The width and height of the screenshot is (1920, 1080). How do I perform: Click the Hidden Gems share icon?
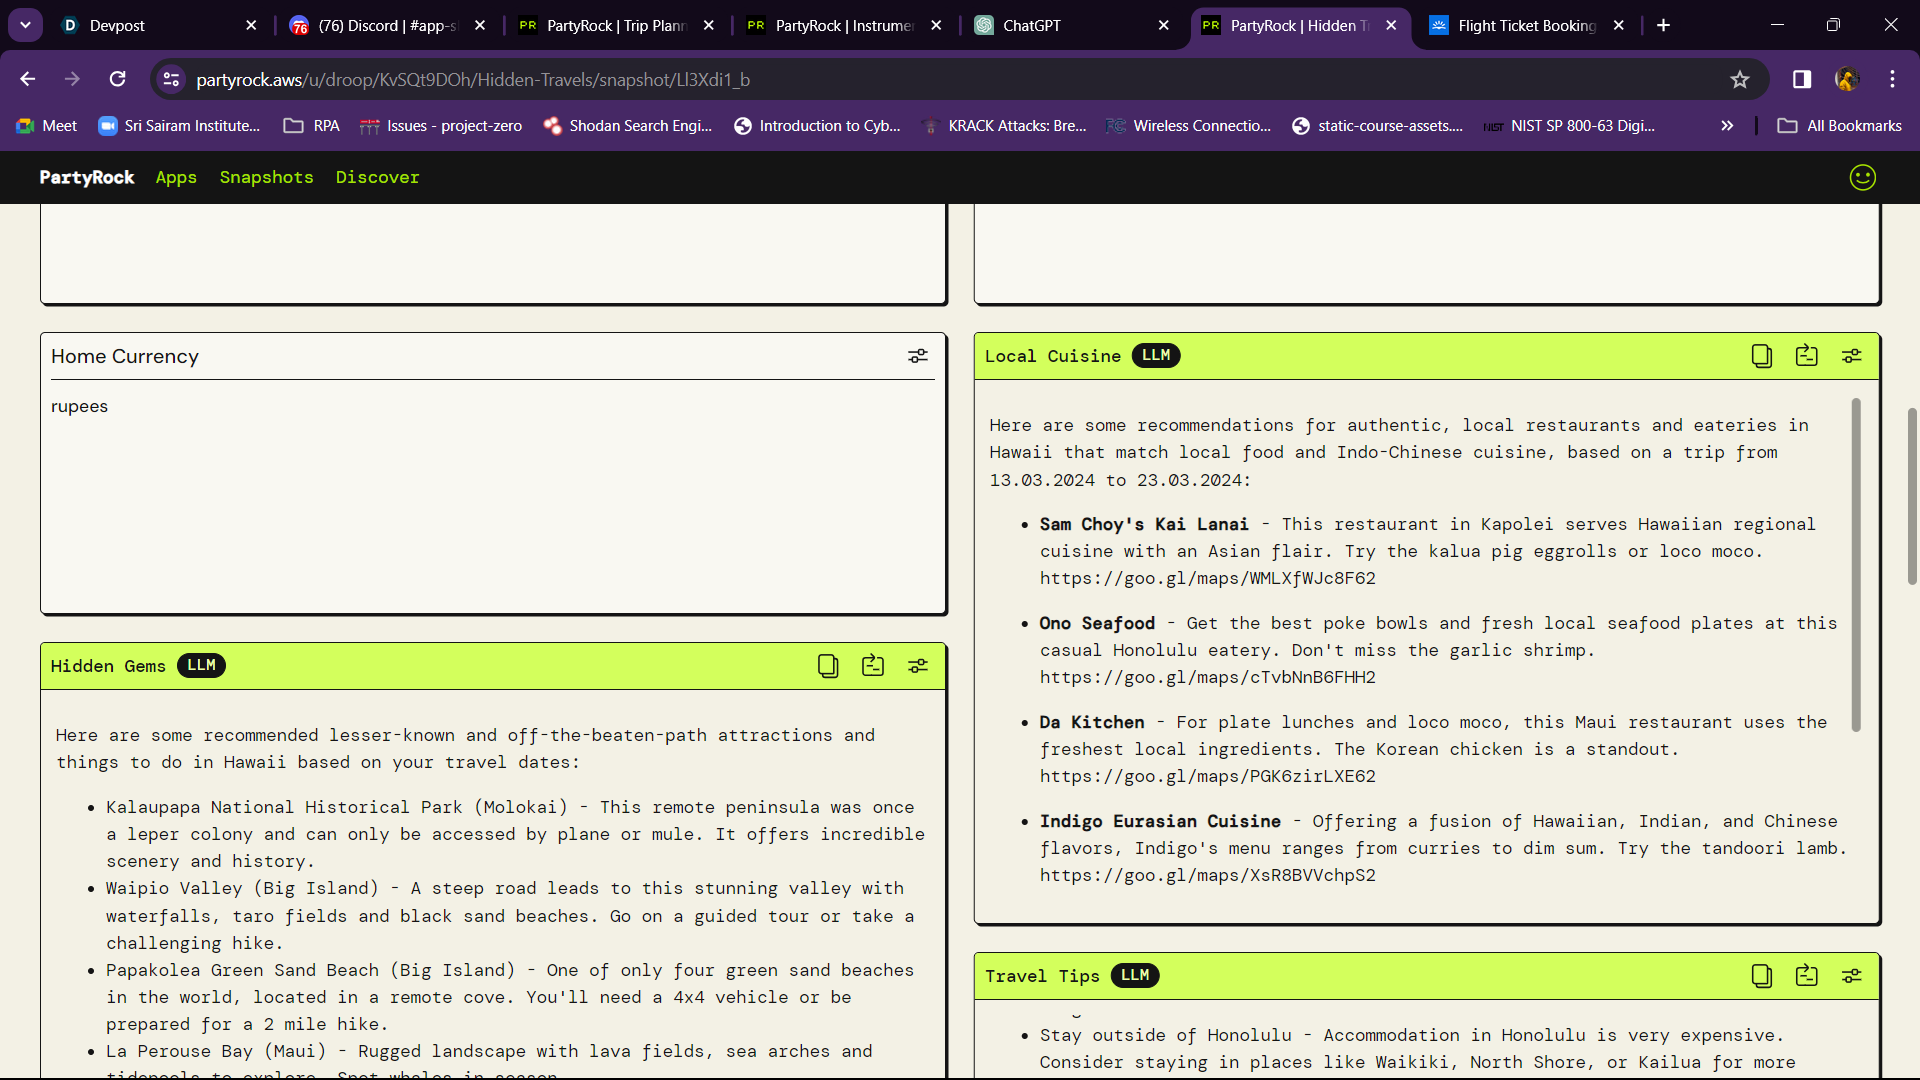(x=872, y=666)
